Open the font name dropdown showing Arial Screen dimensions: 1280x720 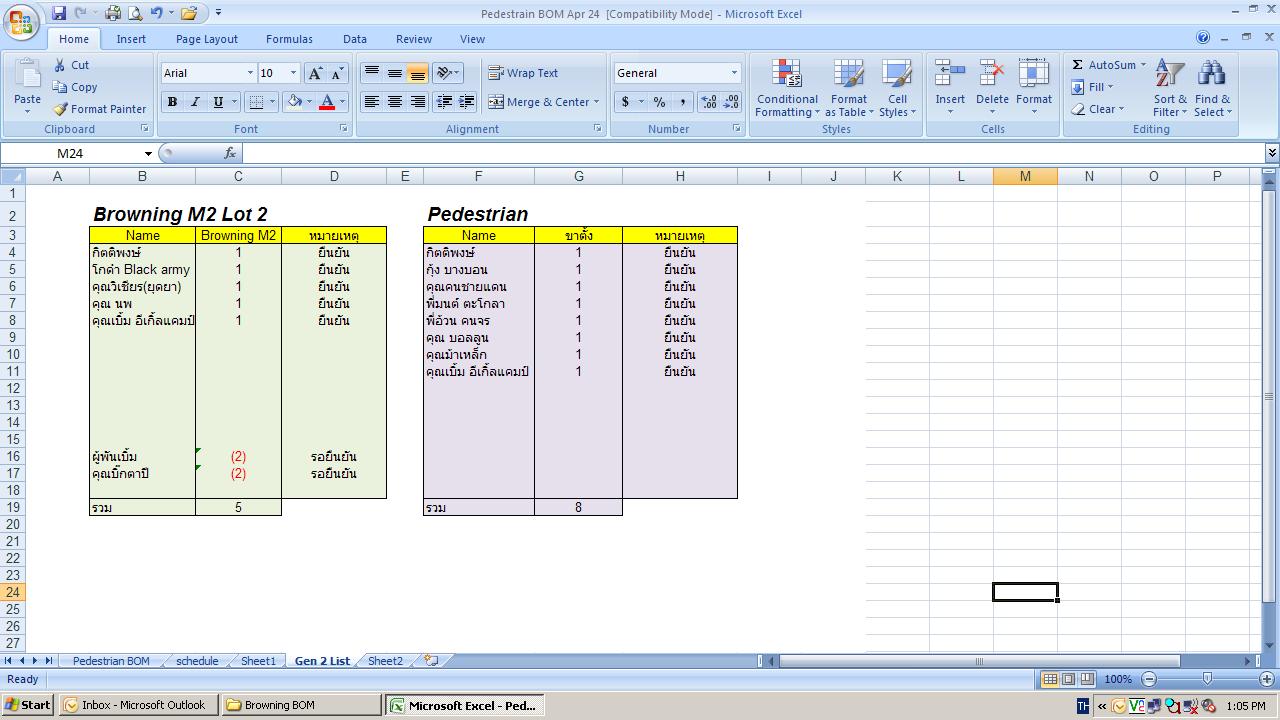(250, 73)
